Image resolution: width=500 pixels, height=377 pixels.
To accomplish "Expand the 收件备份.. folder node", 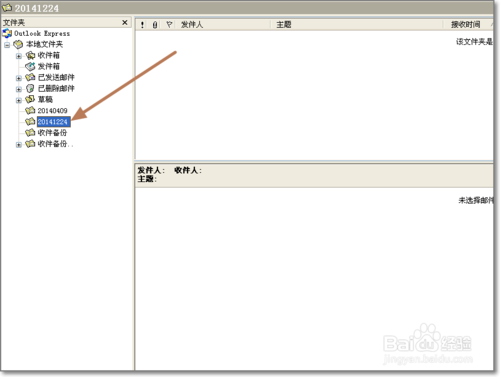I will tap(19, 145).
